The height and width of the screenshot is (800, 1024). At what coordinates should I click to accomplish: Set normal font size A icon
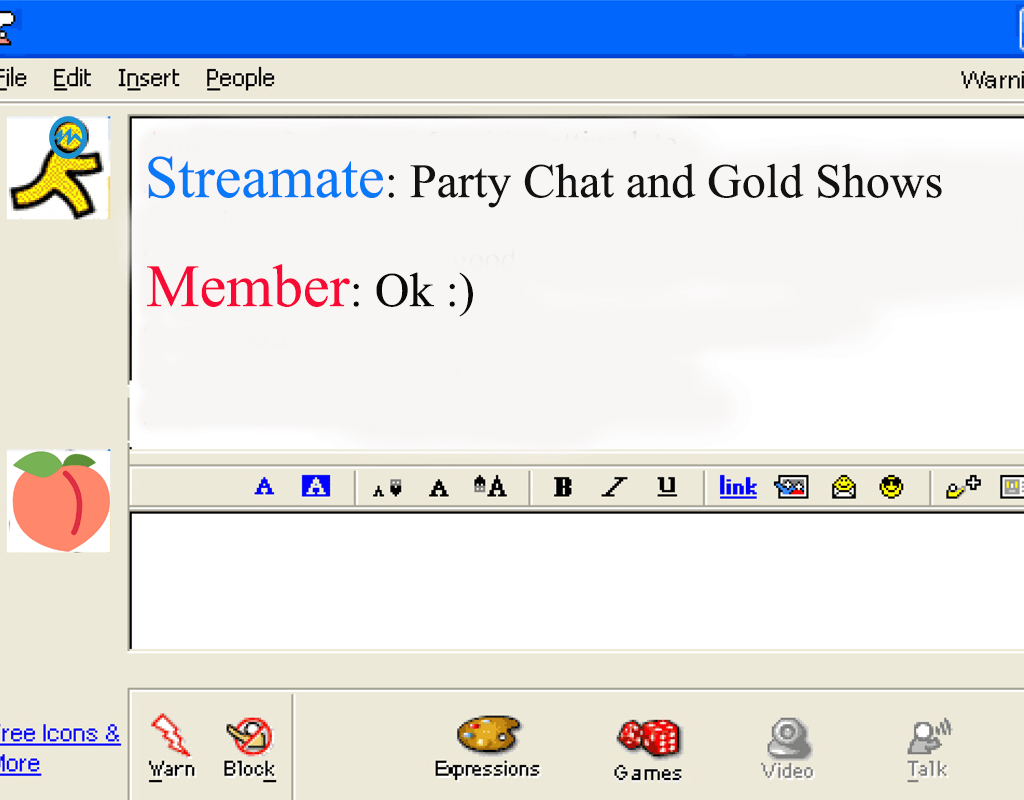(439, 488)
